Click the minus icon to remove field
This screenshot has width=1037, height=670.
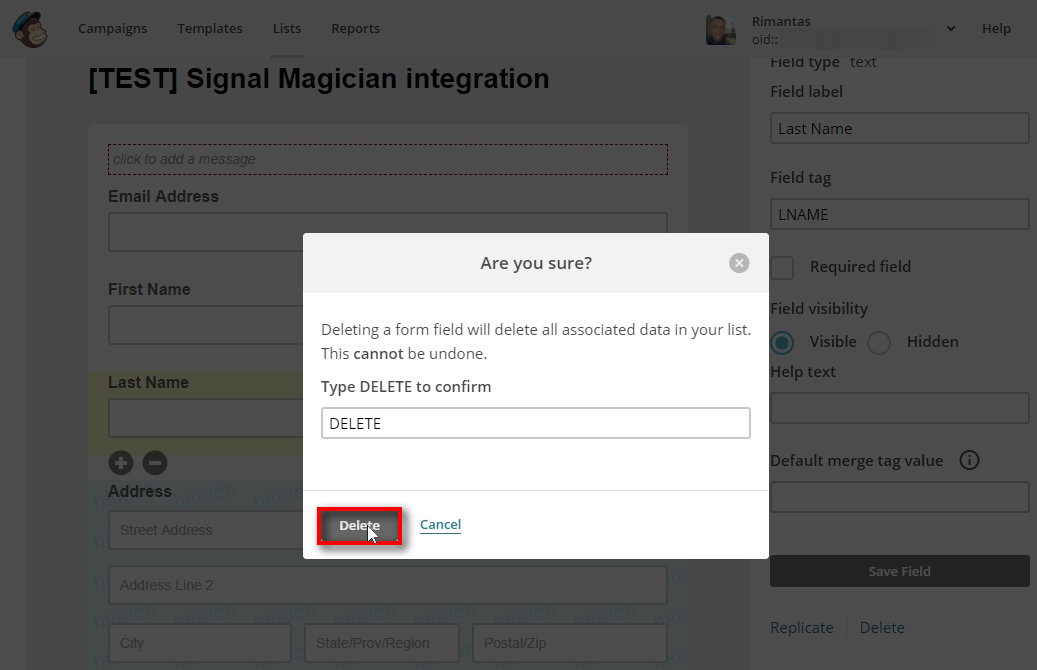(155, 463)
